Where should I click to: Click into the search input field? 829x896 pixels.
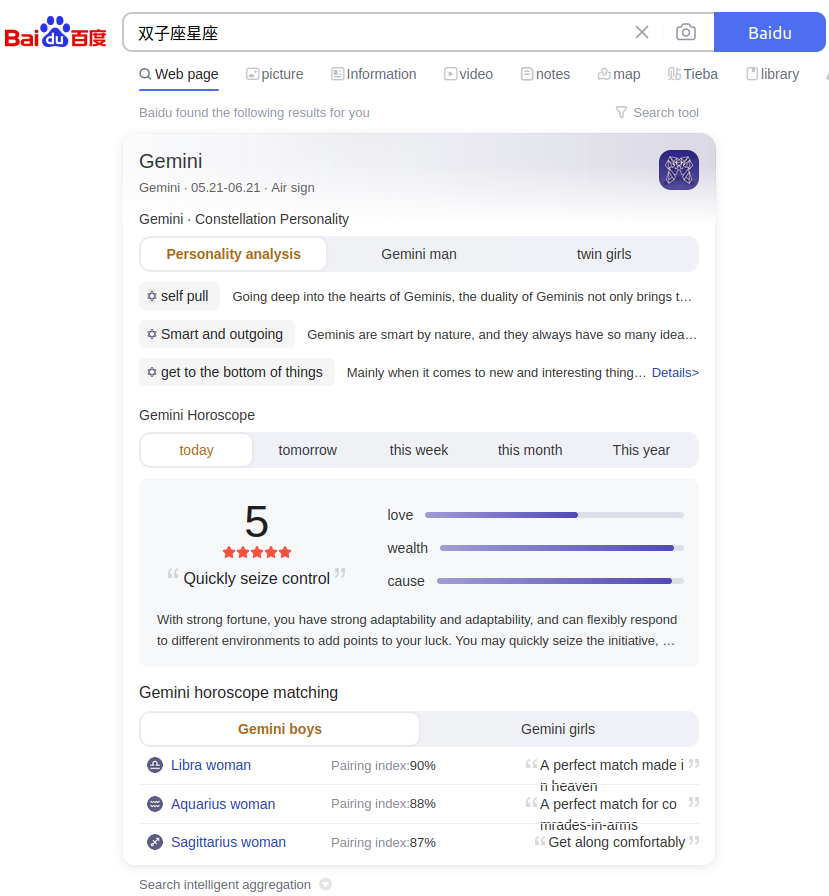[380, 32]
